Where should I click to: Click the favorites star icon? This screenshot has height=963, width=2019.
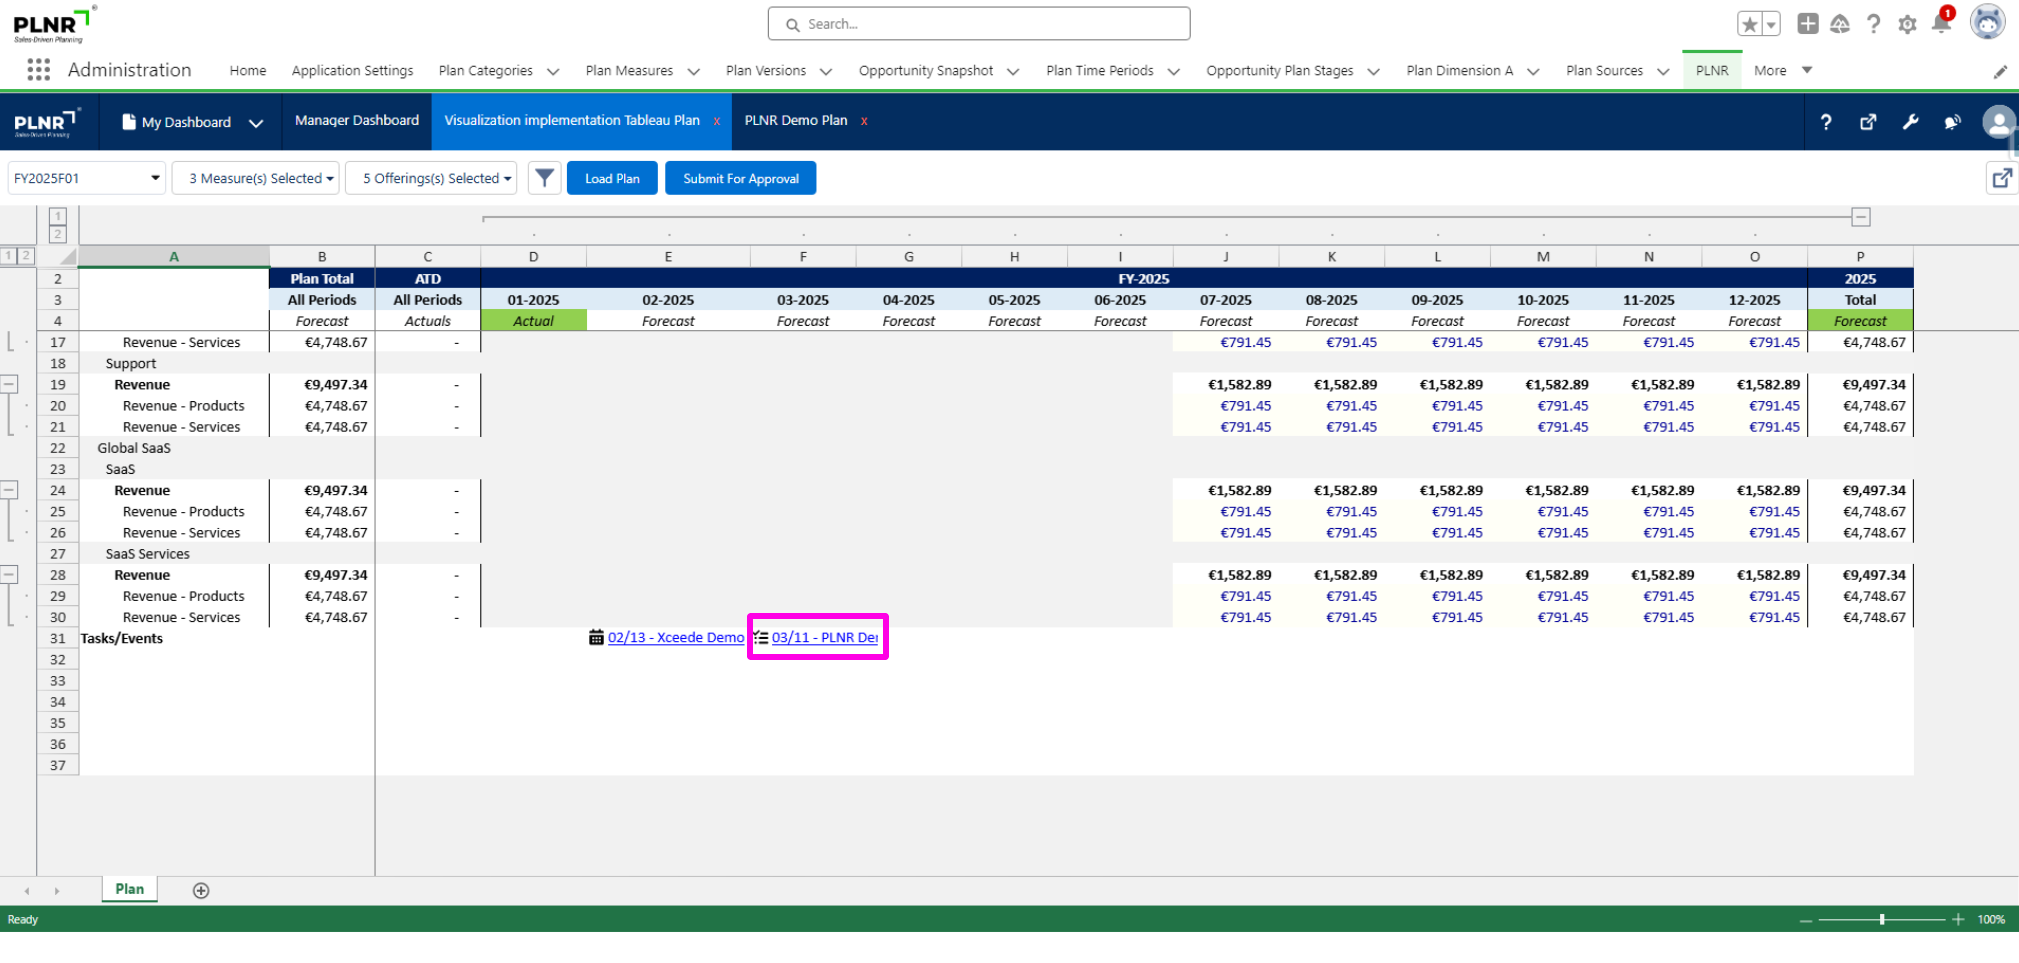coord(1749,24)
